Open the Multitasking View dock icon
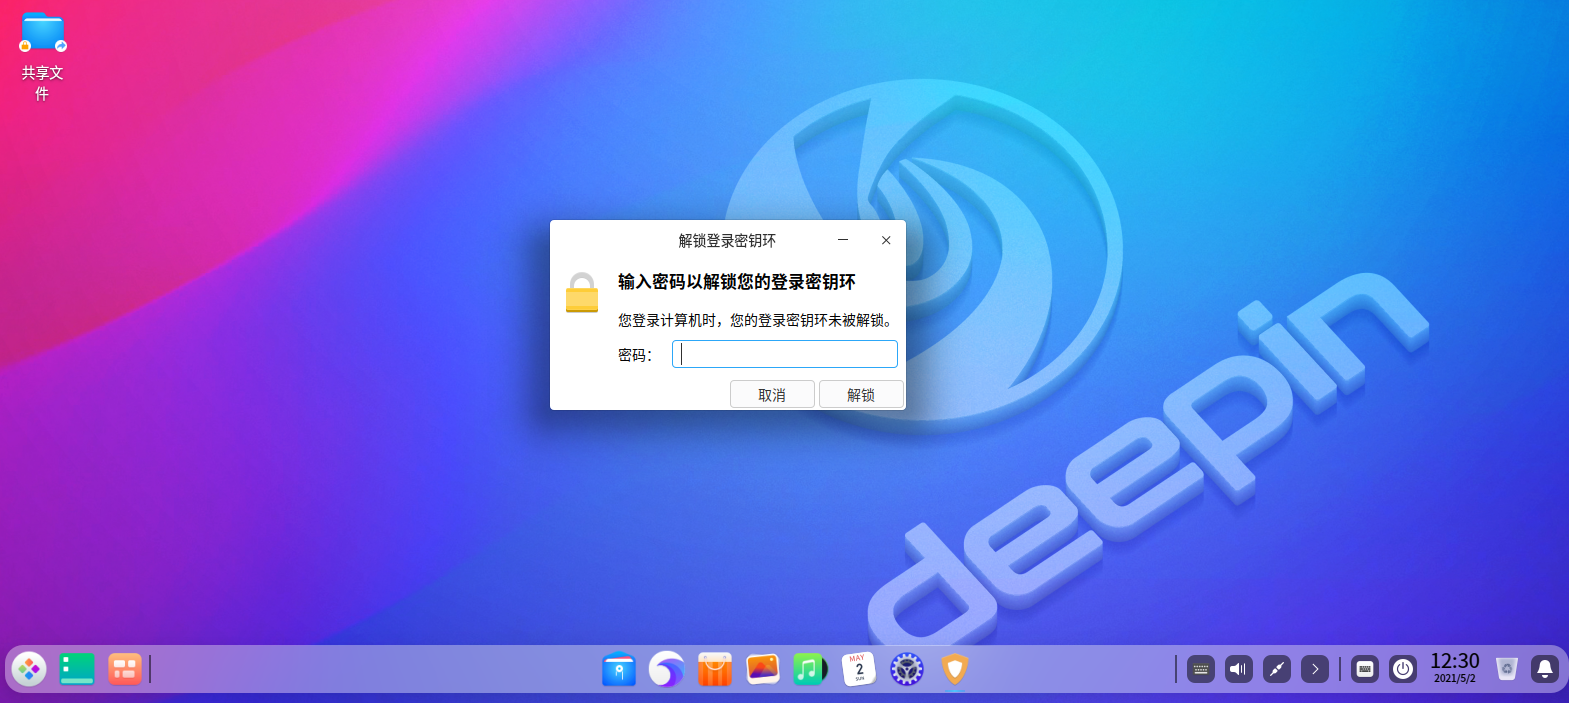This screenshot has width=1569, height=703. coord(125,669)
